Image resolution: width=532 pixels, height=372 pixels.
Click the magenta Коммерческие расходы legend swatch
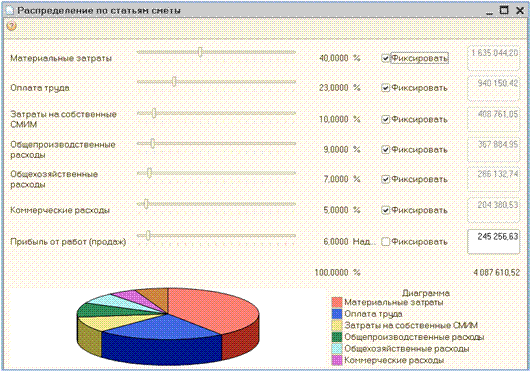click(337, 360)
